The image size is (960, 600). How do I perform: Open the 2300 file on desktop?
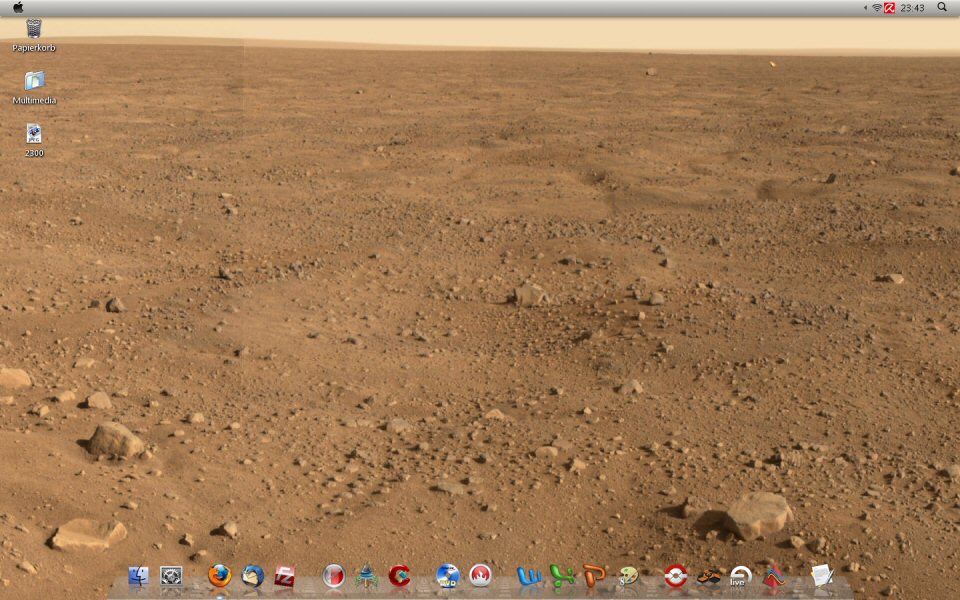[x=34, y=134]
